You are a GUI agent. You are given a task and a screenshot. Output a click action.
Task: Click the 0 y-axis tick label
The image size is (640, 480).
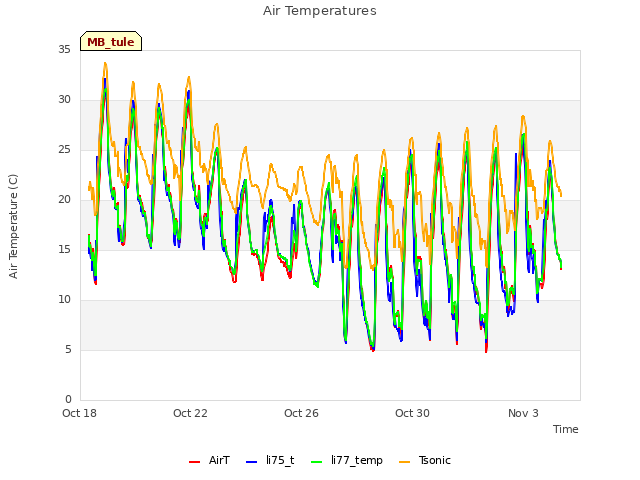tap(68, 399)
